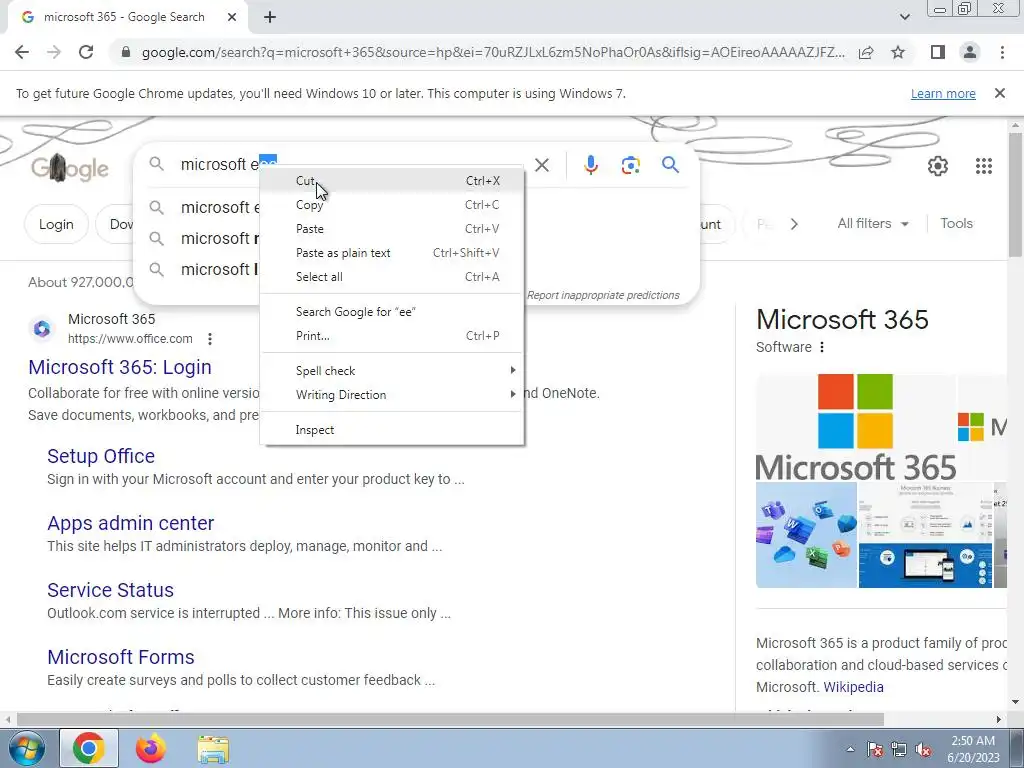Open the browser side panel

tap(938, 52)
